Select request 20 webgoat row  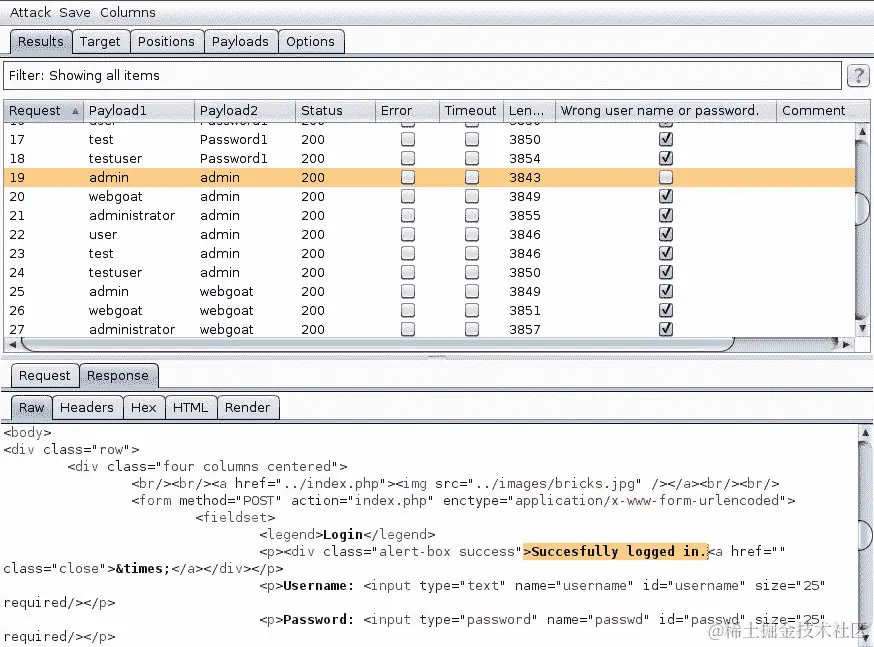tap(429, 196)
